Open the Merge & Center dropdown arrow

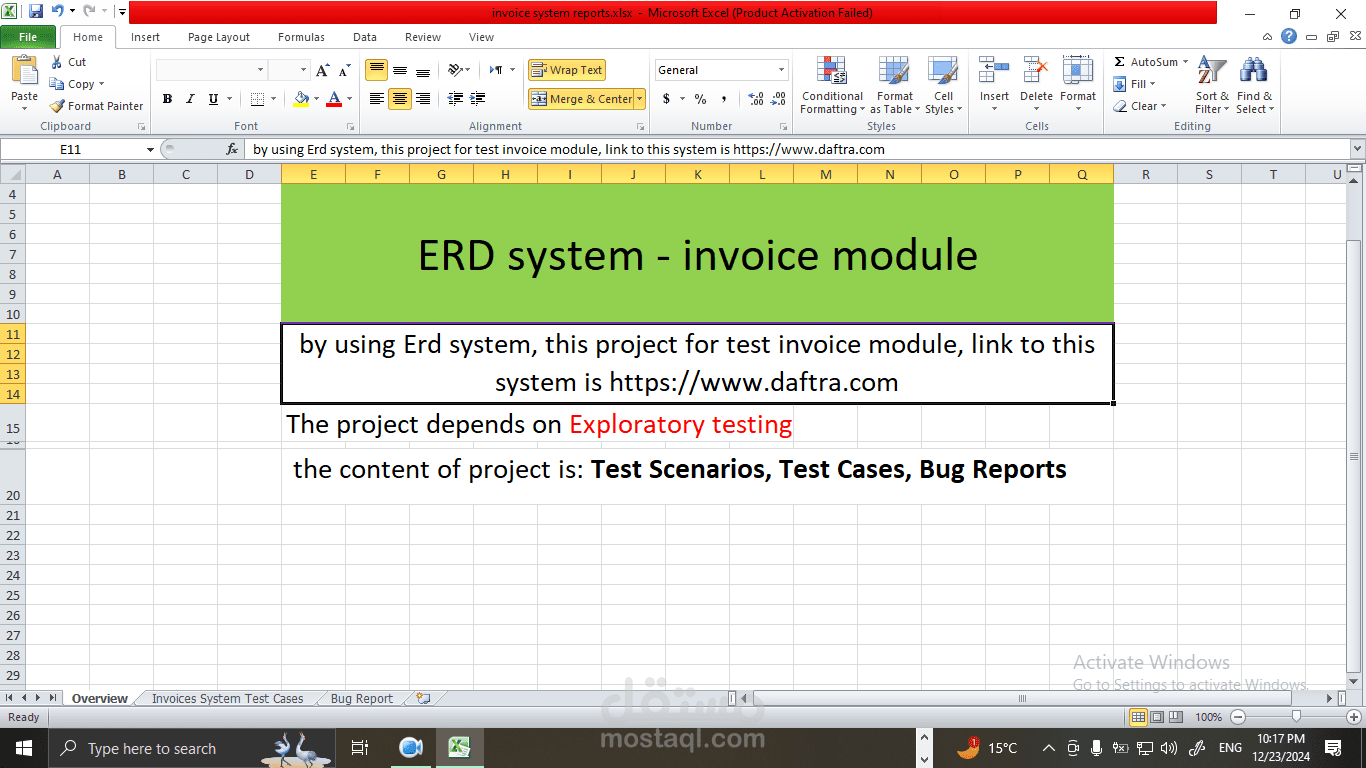click(638, 99)
